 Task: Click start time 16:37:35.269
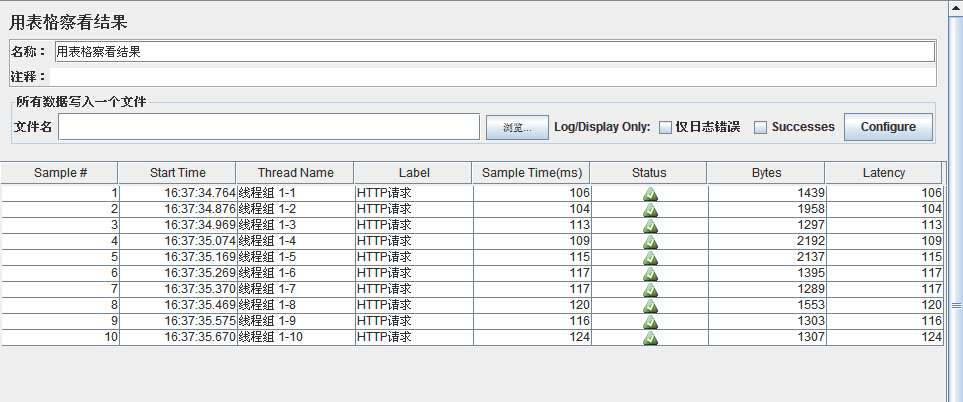(x=200, y=273)
